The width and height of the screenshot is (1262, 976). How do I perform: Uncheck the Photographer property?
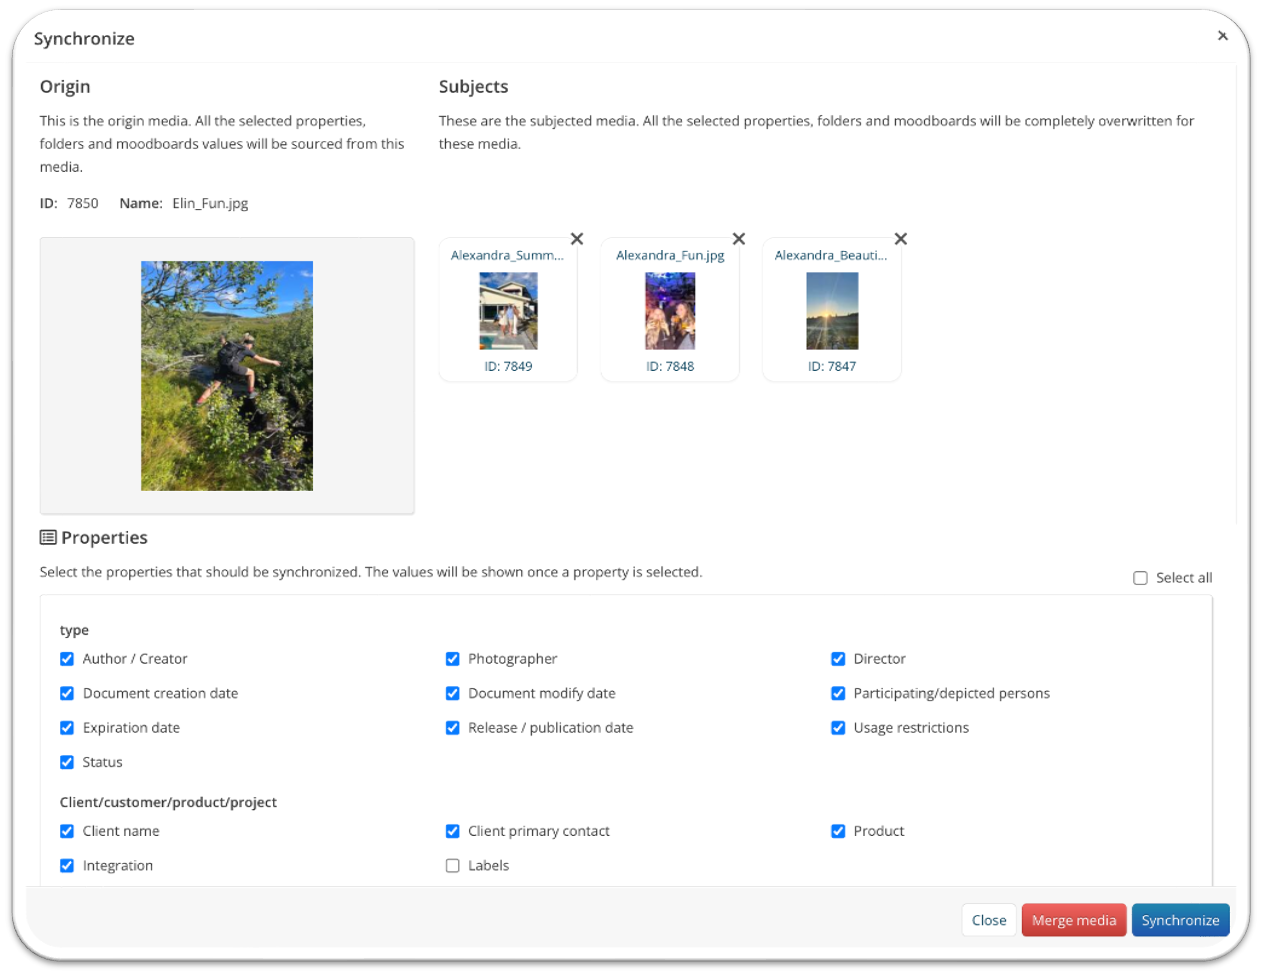pyautogui.click(x=453, y=659)
